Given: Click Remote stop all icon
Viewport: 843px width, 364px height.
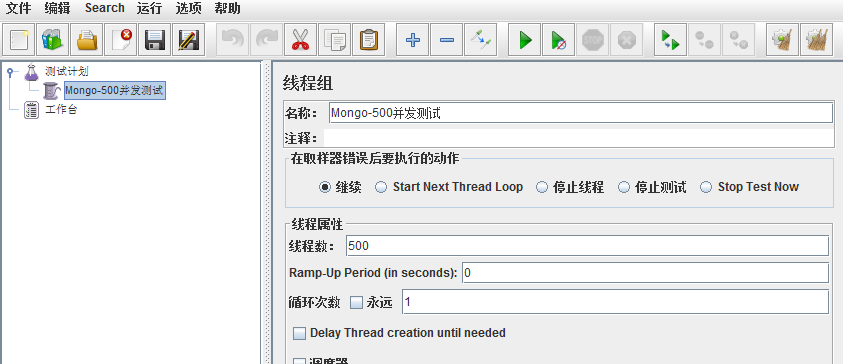Looking at the screenshot, I should [704, 40].
